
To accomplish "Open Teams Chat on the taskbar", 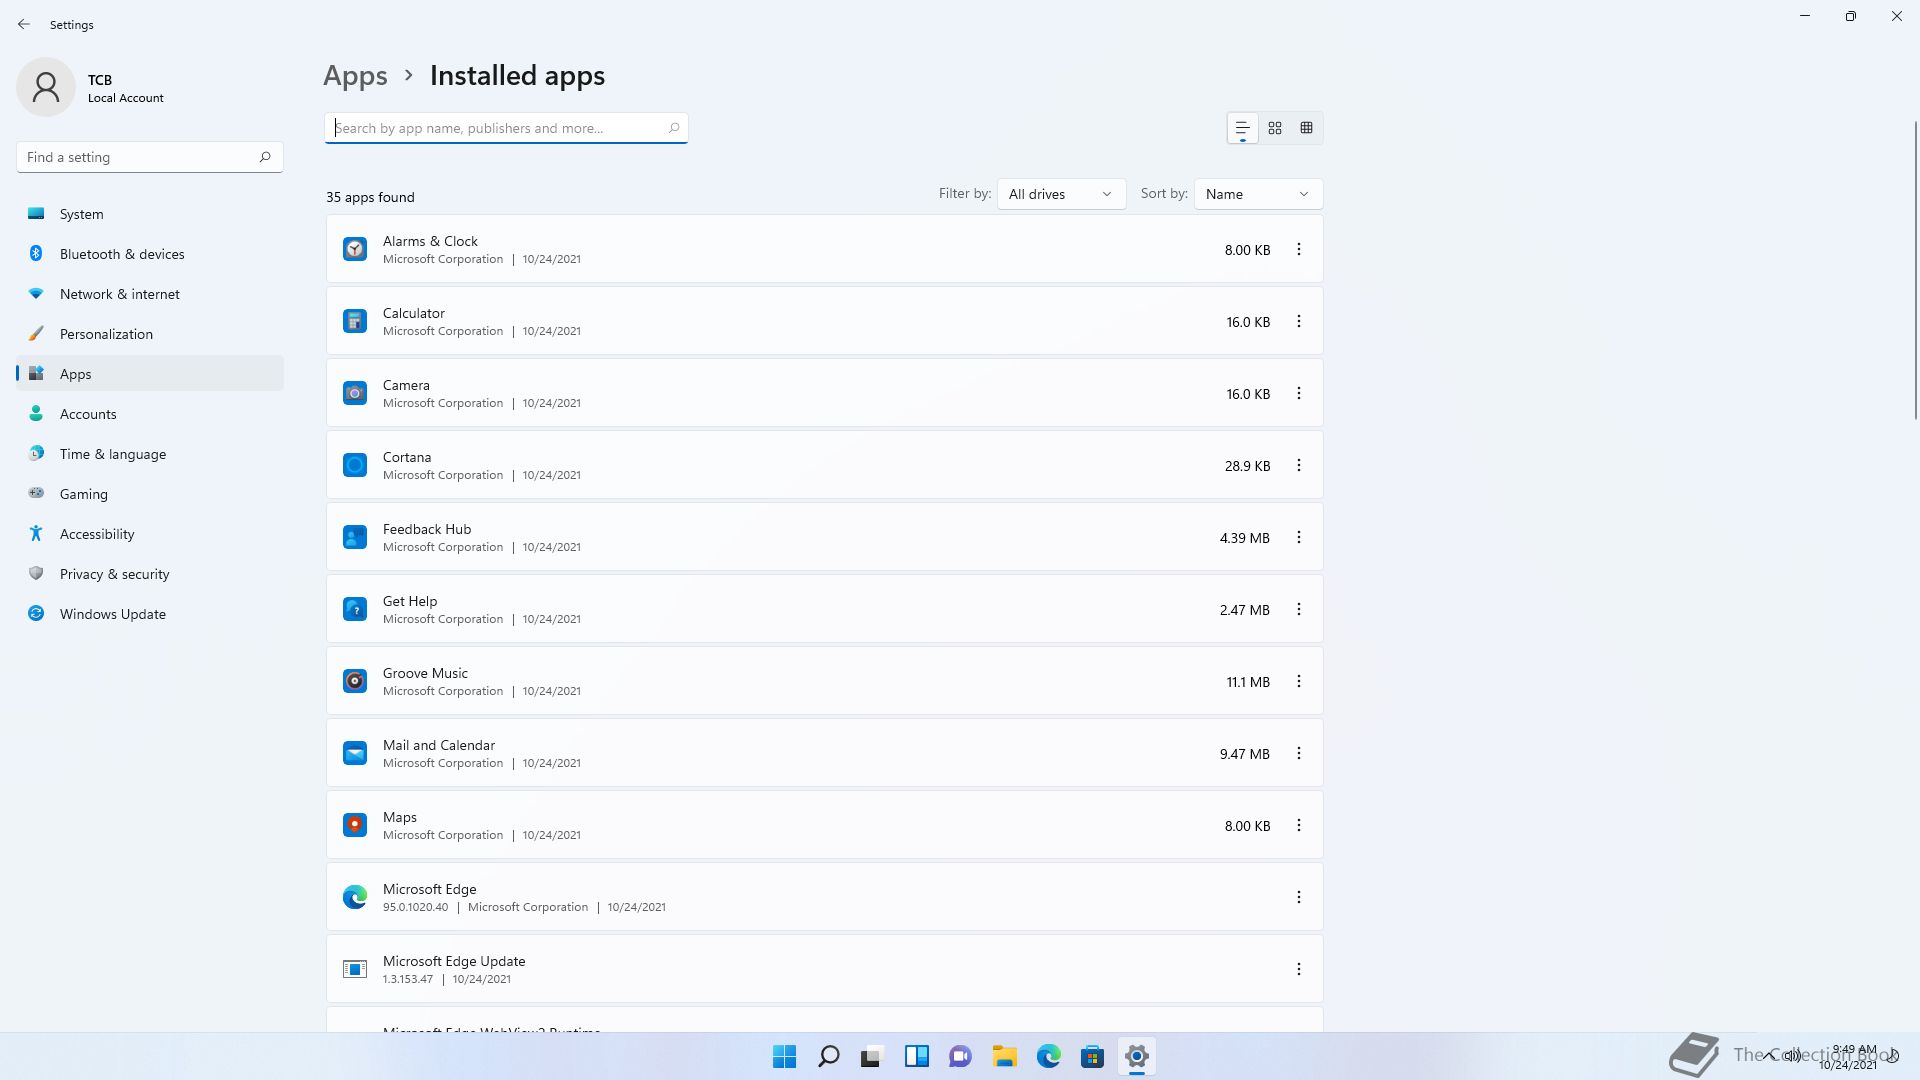I will [960, 1056].
